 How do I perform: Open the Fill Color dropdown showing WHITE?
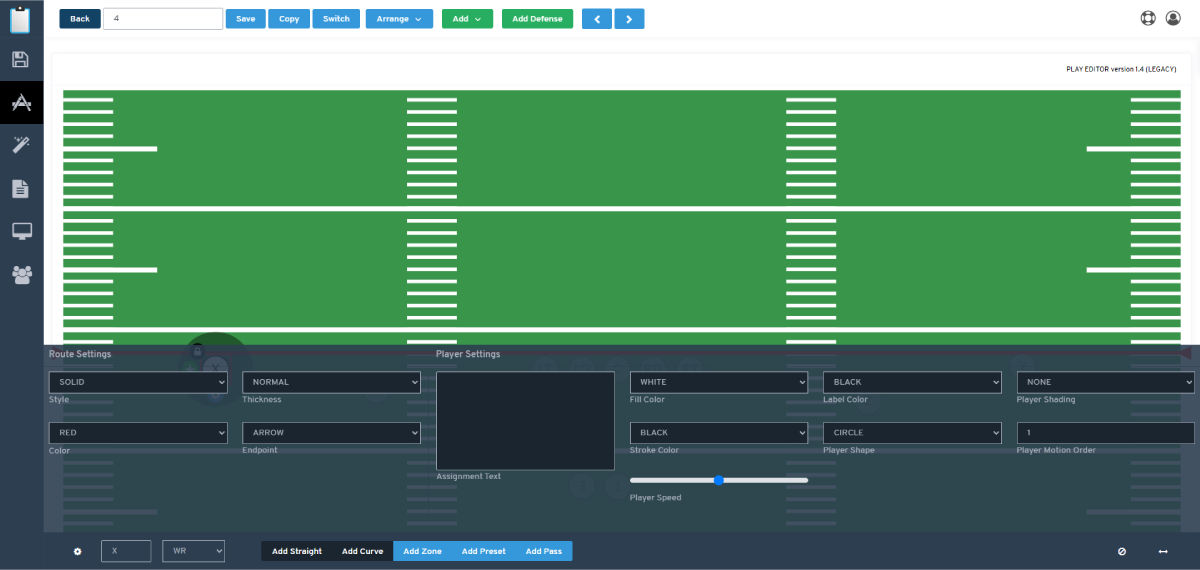click(719, 382)
